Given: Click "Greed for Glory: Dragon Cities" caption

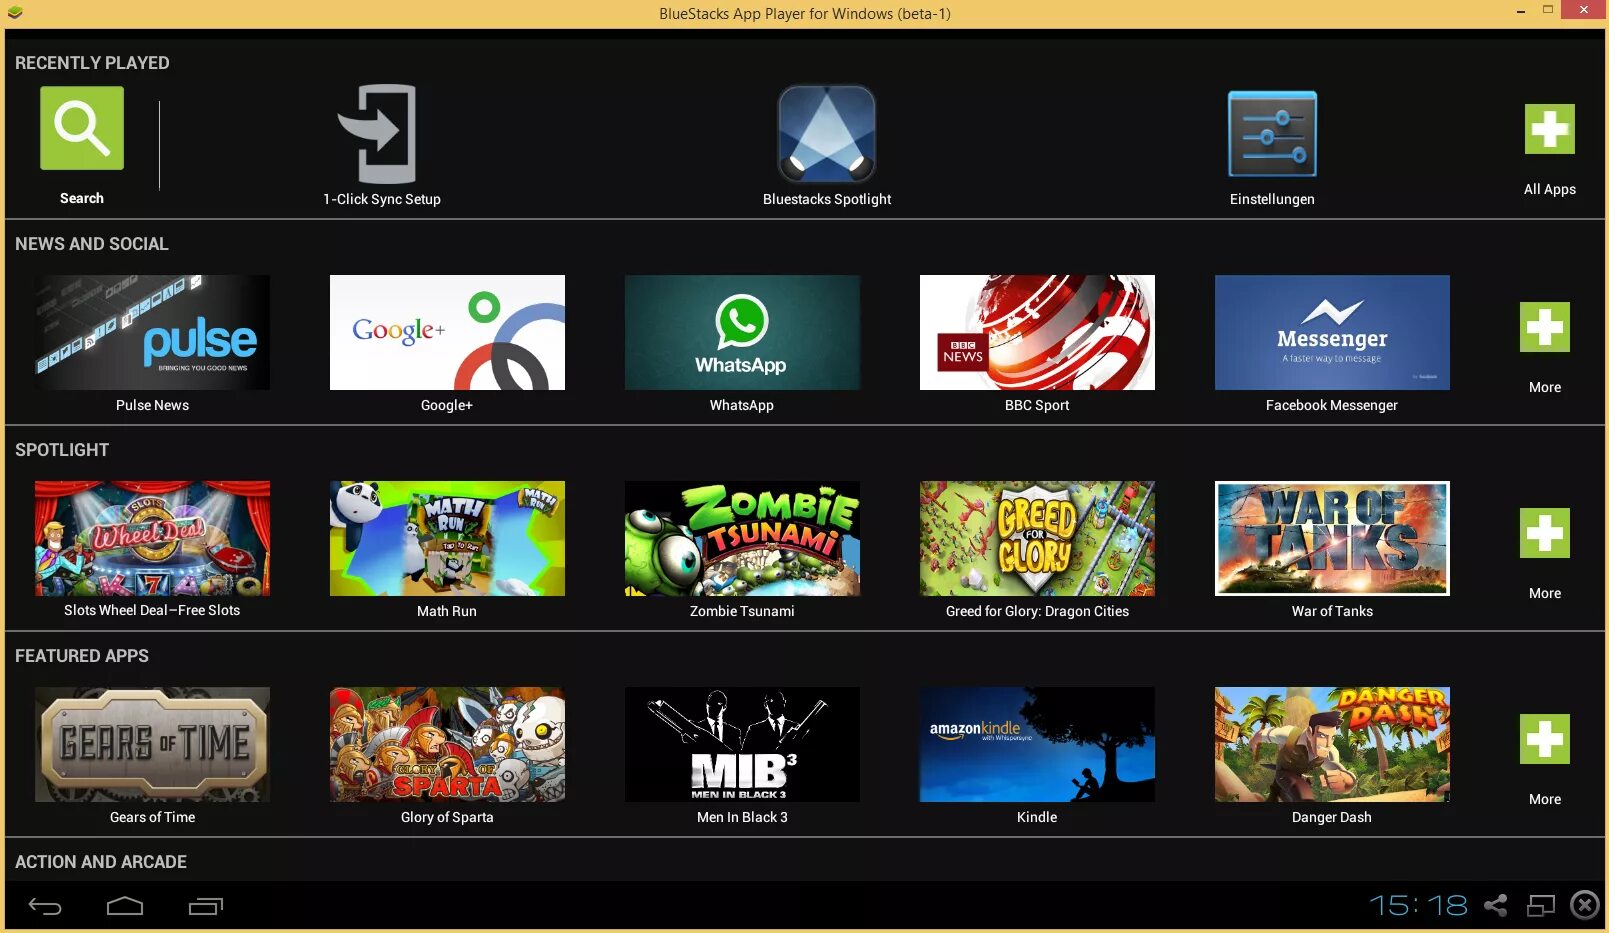Looking at the screenshot, I should [x=1037, y=611].
